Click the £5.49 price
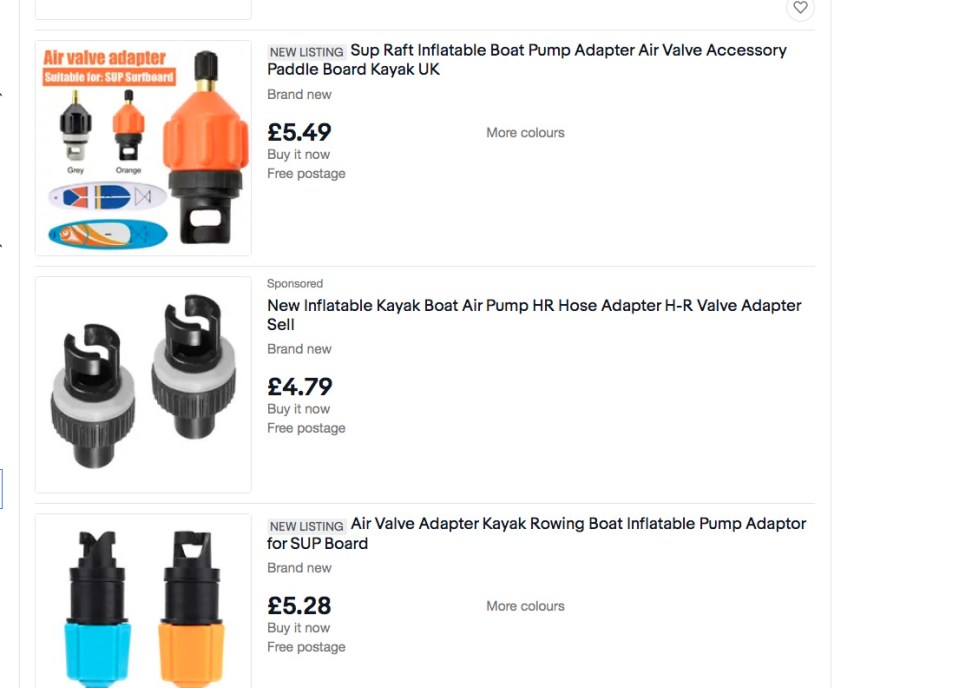 click(299, 132)
